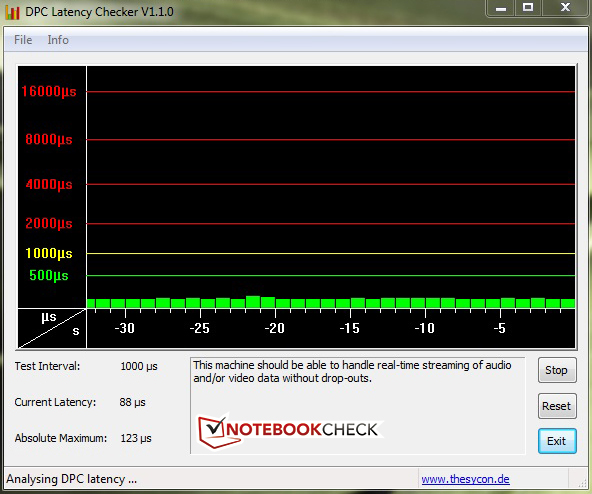
Task: Click the Notebookcheck logo
Action: point(288,430)
